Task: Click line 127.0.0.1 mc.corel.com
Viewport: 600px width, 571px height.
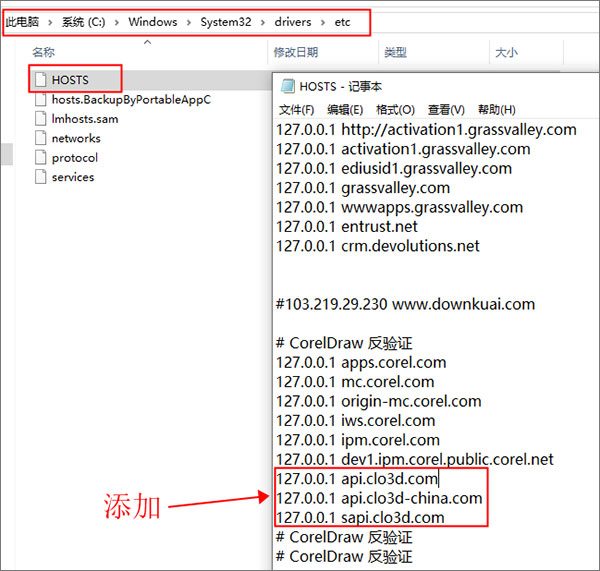Action: click(355, 382)
